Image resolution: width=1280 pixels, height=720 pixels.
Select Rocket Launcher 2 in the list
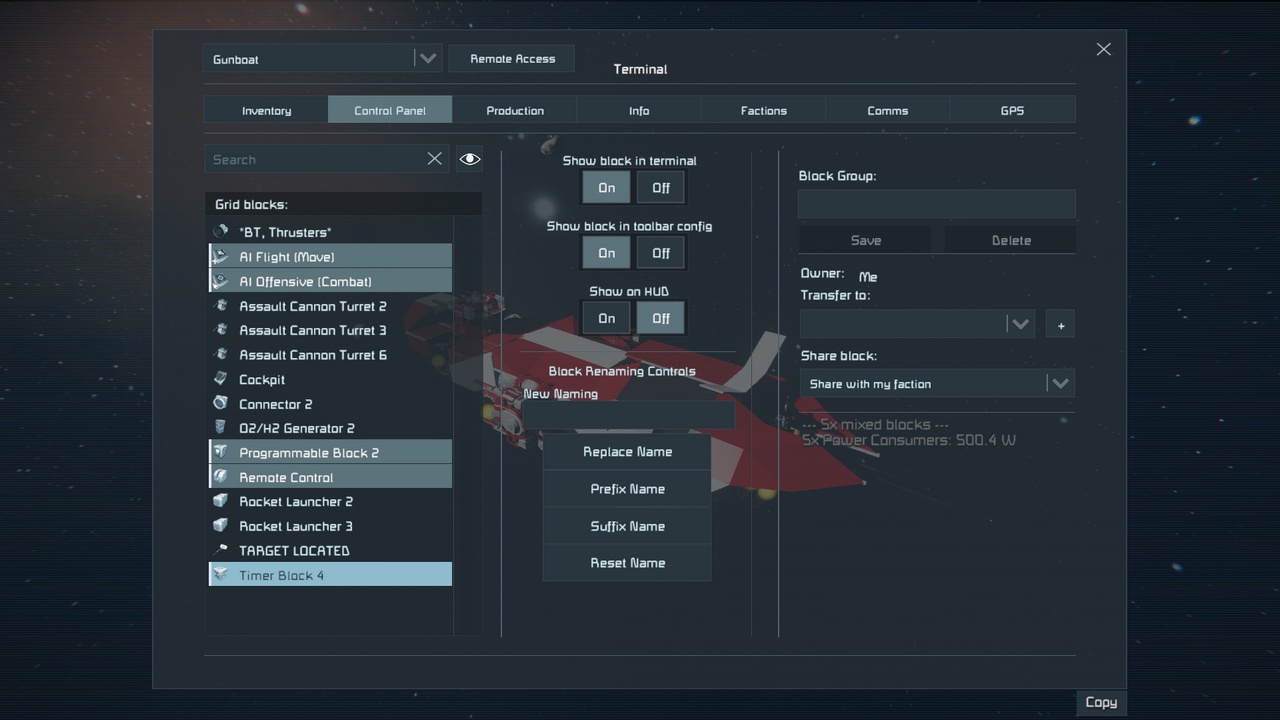[x=330, y=502]
